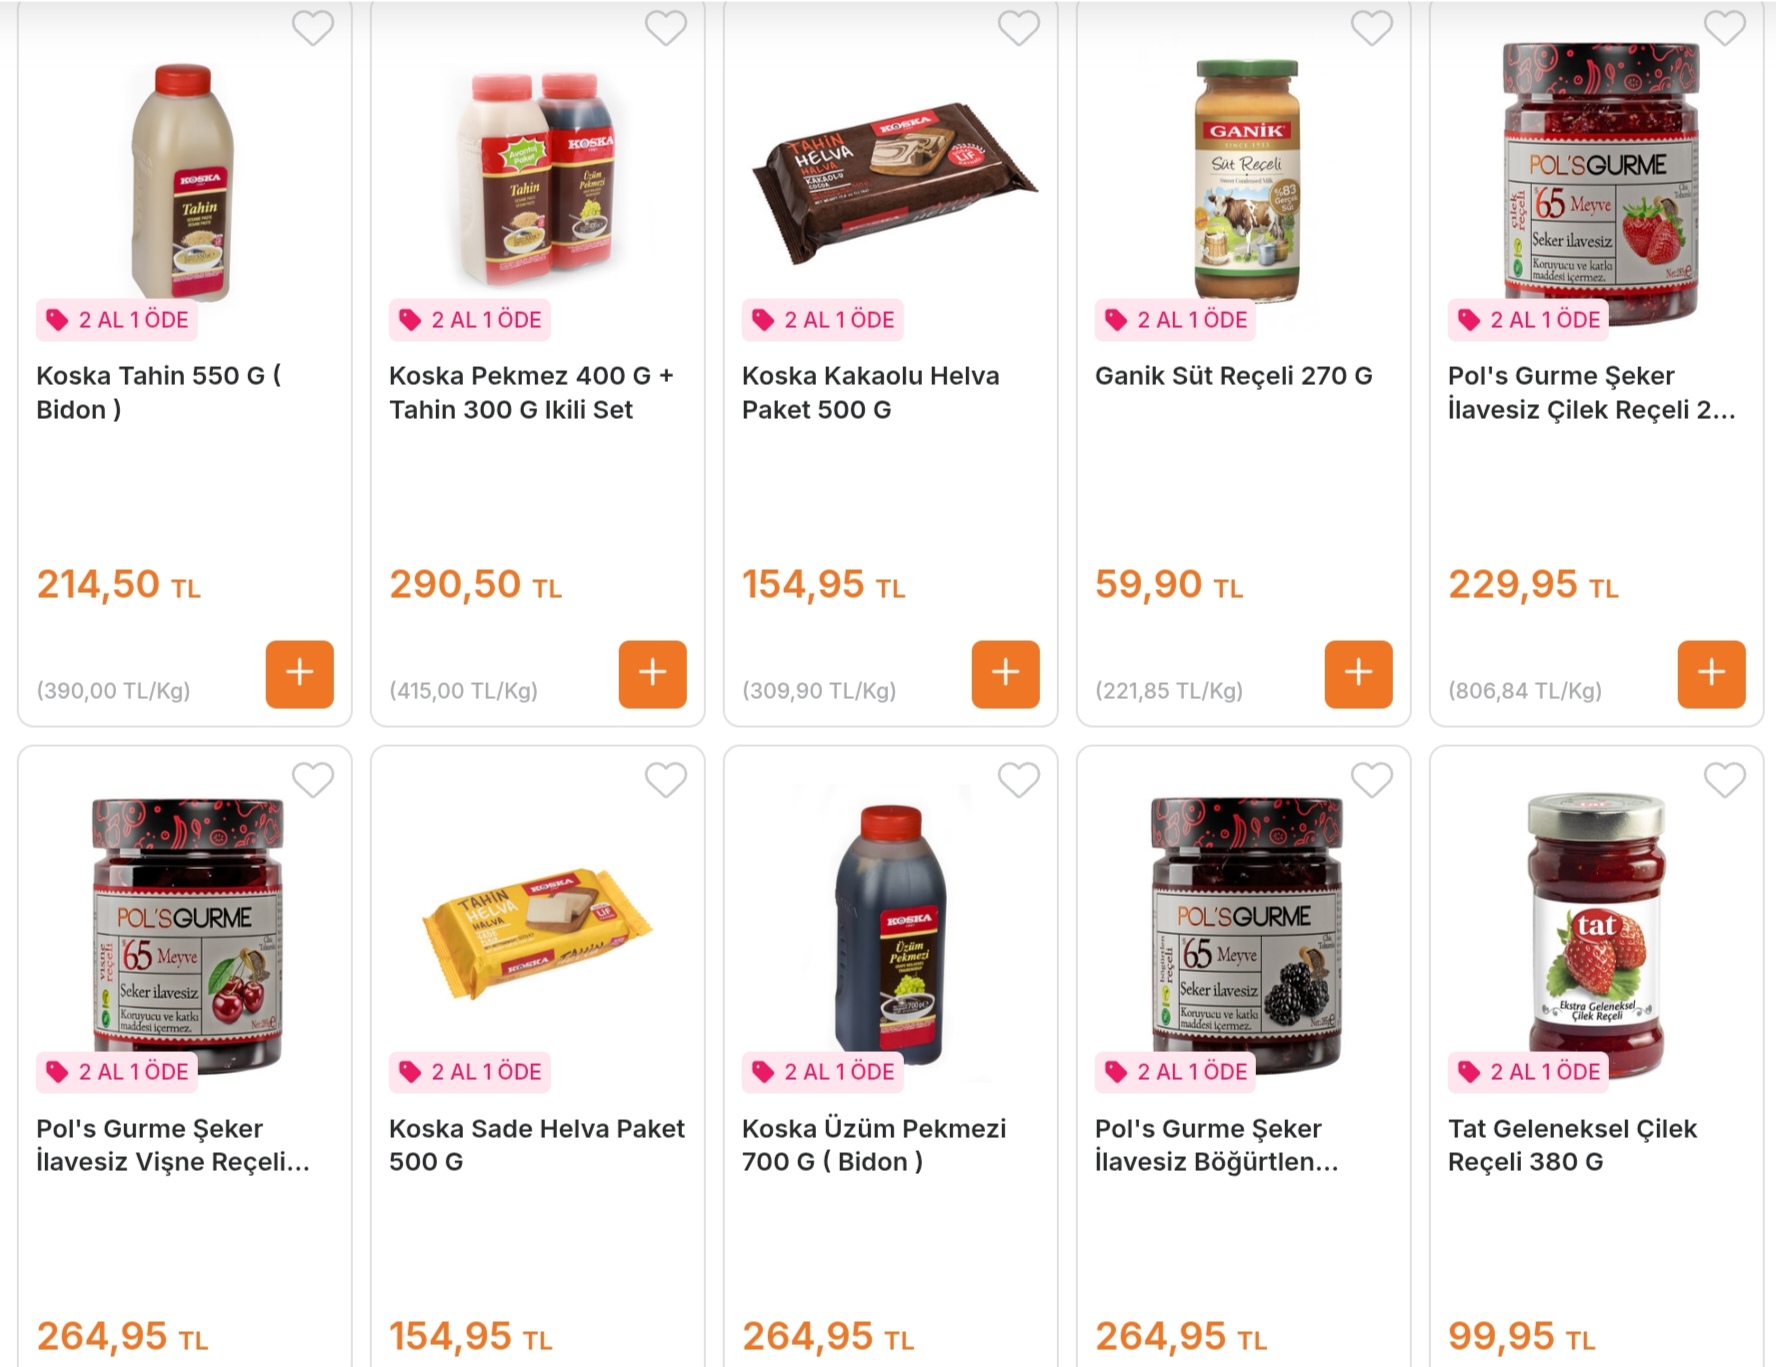Favorite Pol's Gurme Vişne Reçeli heart
This screenshot has height=1367, width=1776.
[x=313, y=779]
